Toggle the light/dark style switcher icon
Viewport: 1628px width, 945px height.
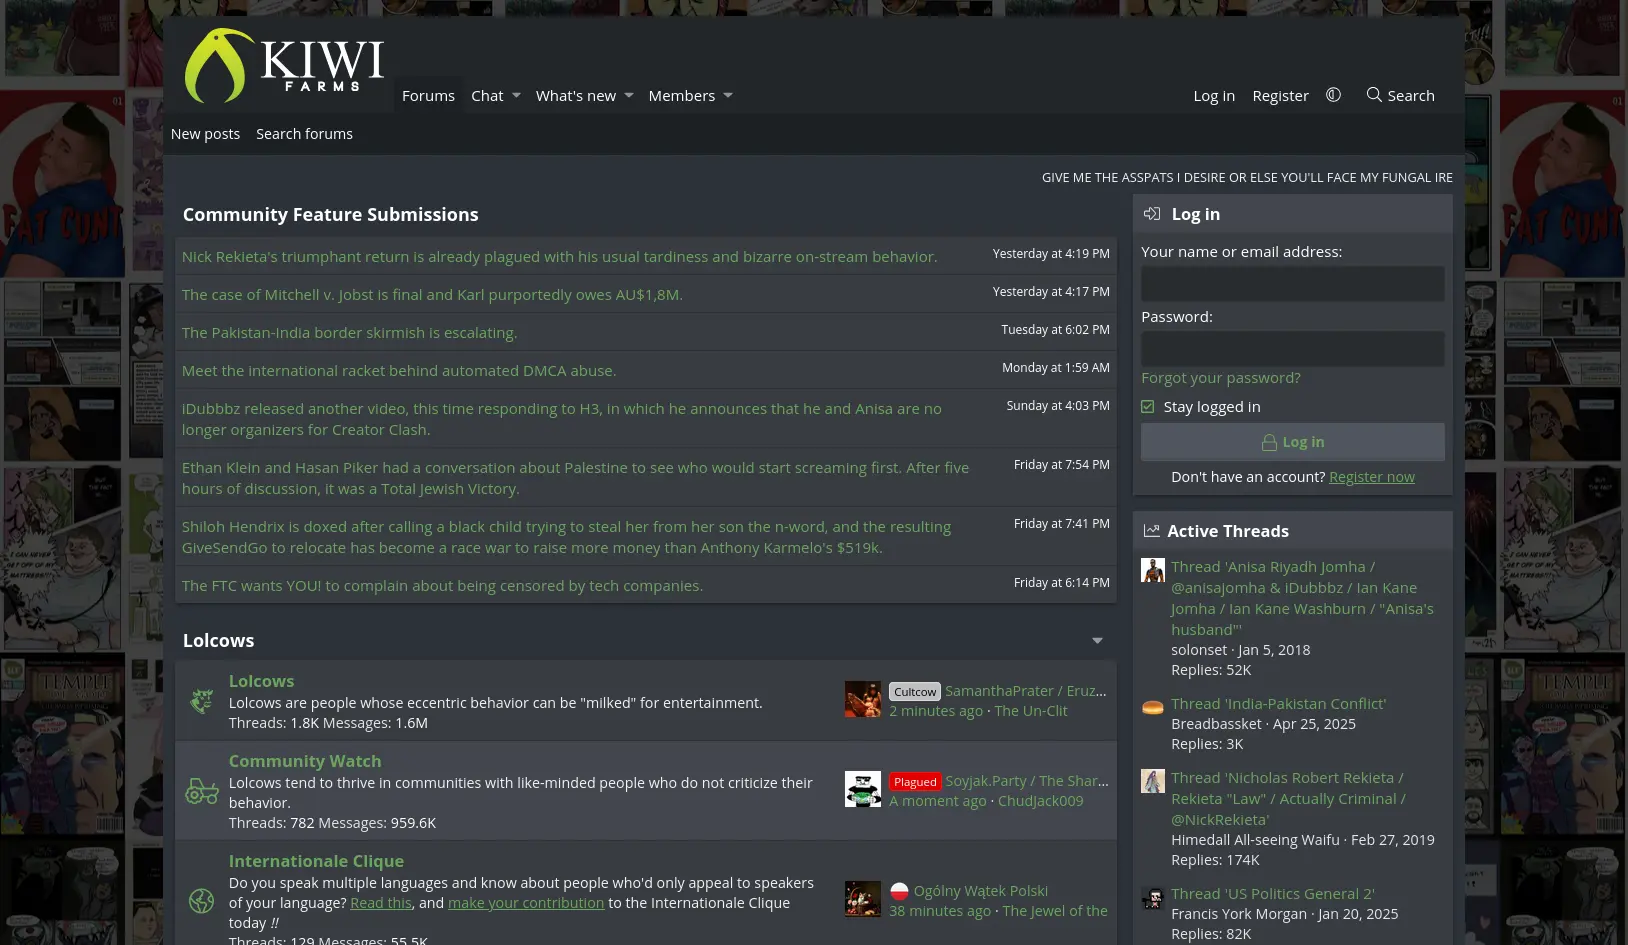pyautogui.click(x=1333, y=95)
